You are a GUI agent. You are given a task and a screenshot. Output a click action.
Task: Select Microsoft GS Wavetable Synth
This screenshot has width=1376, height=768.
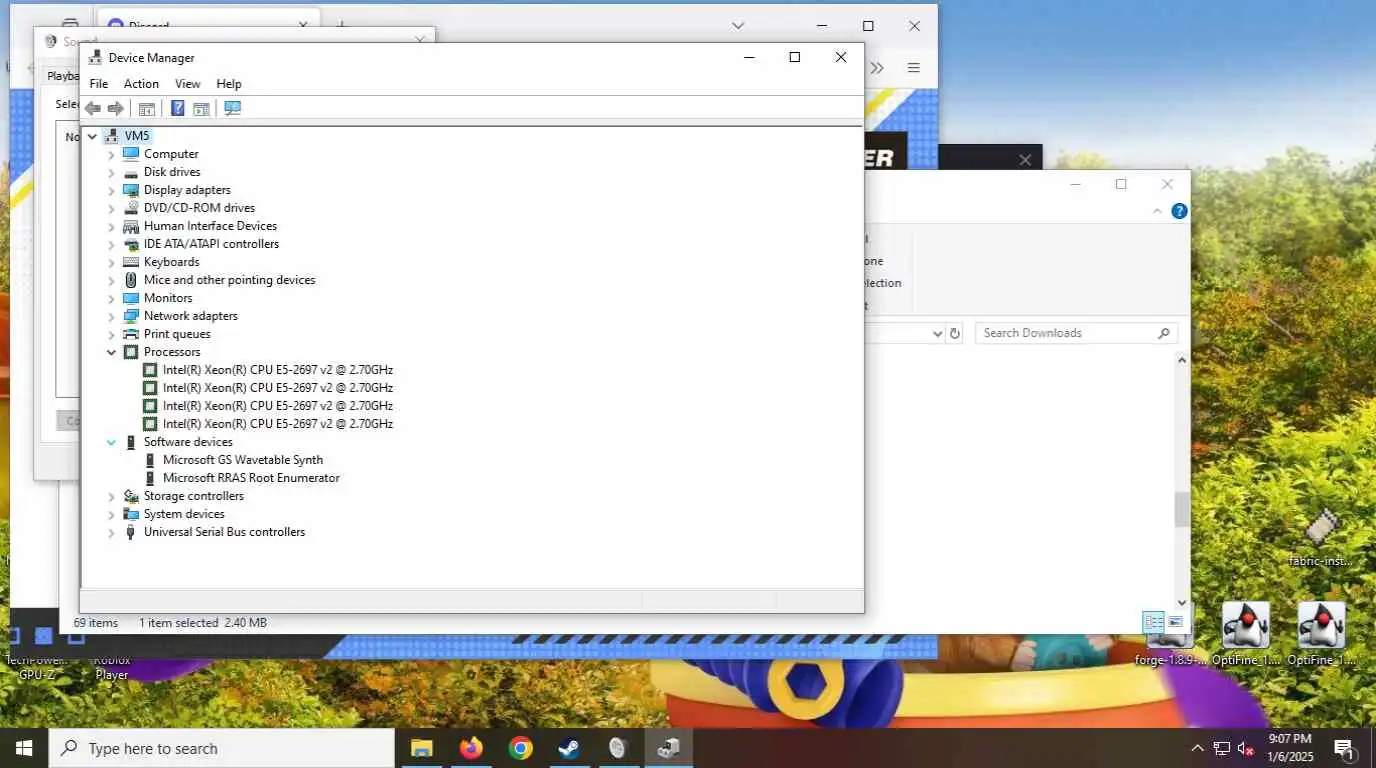243,460
